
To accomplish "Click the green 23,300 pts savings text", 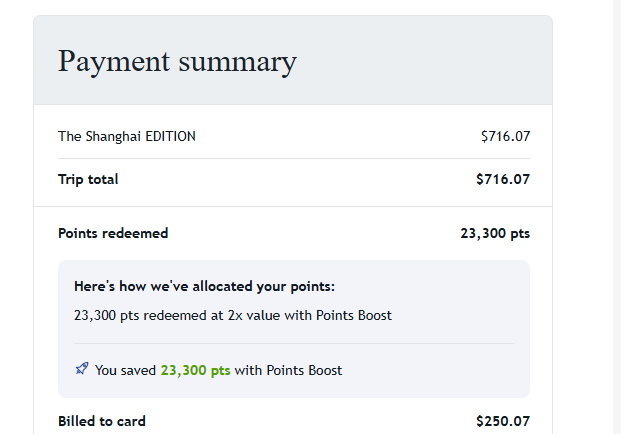I will [195, 370].
